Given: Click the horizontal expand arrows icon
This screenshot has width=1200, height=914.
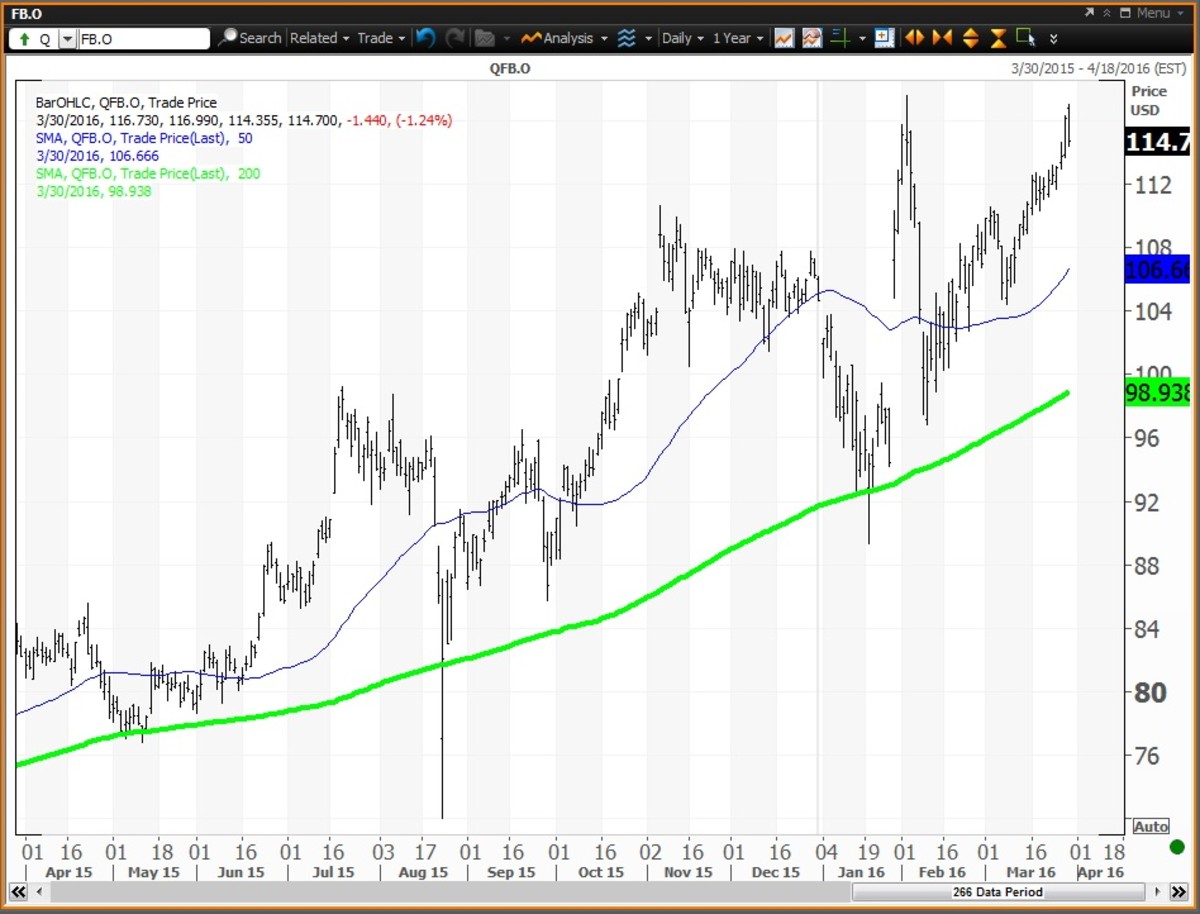Looking at the screenshot, I should (x=914, y=38).
